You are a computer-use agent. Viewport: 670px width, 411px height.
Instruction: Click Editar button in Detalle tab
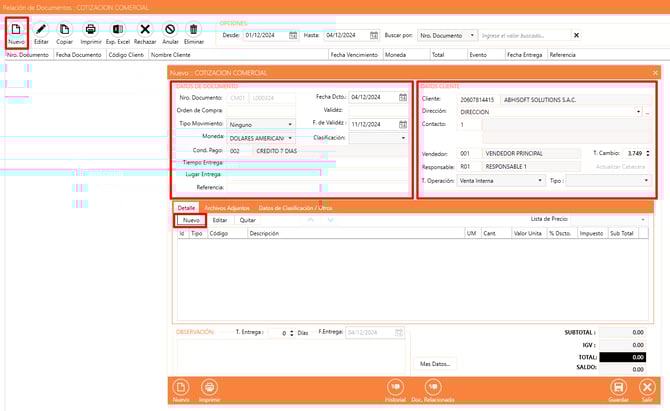220,220
